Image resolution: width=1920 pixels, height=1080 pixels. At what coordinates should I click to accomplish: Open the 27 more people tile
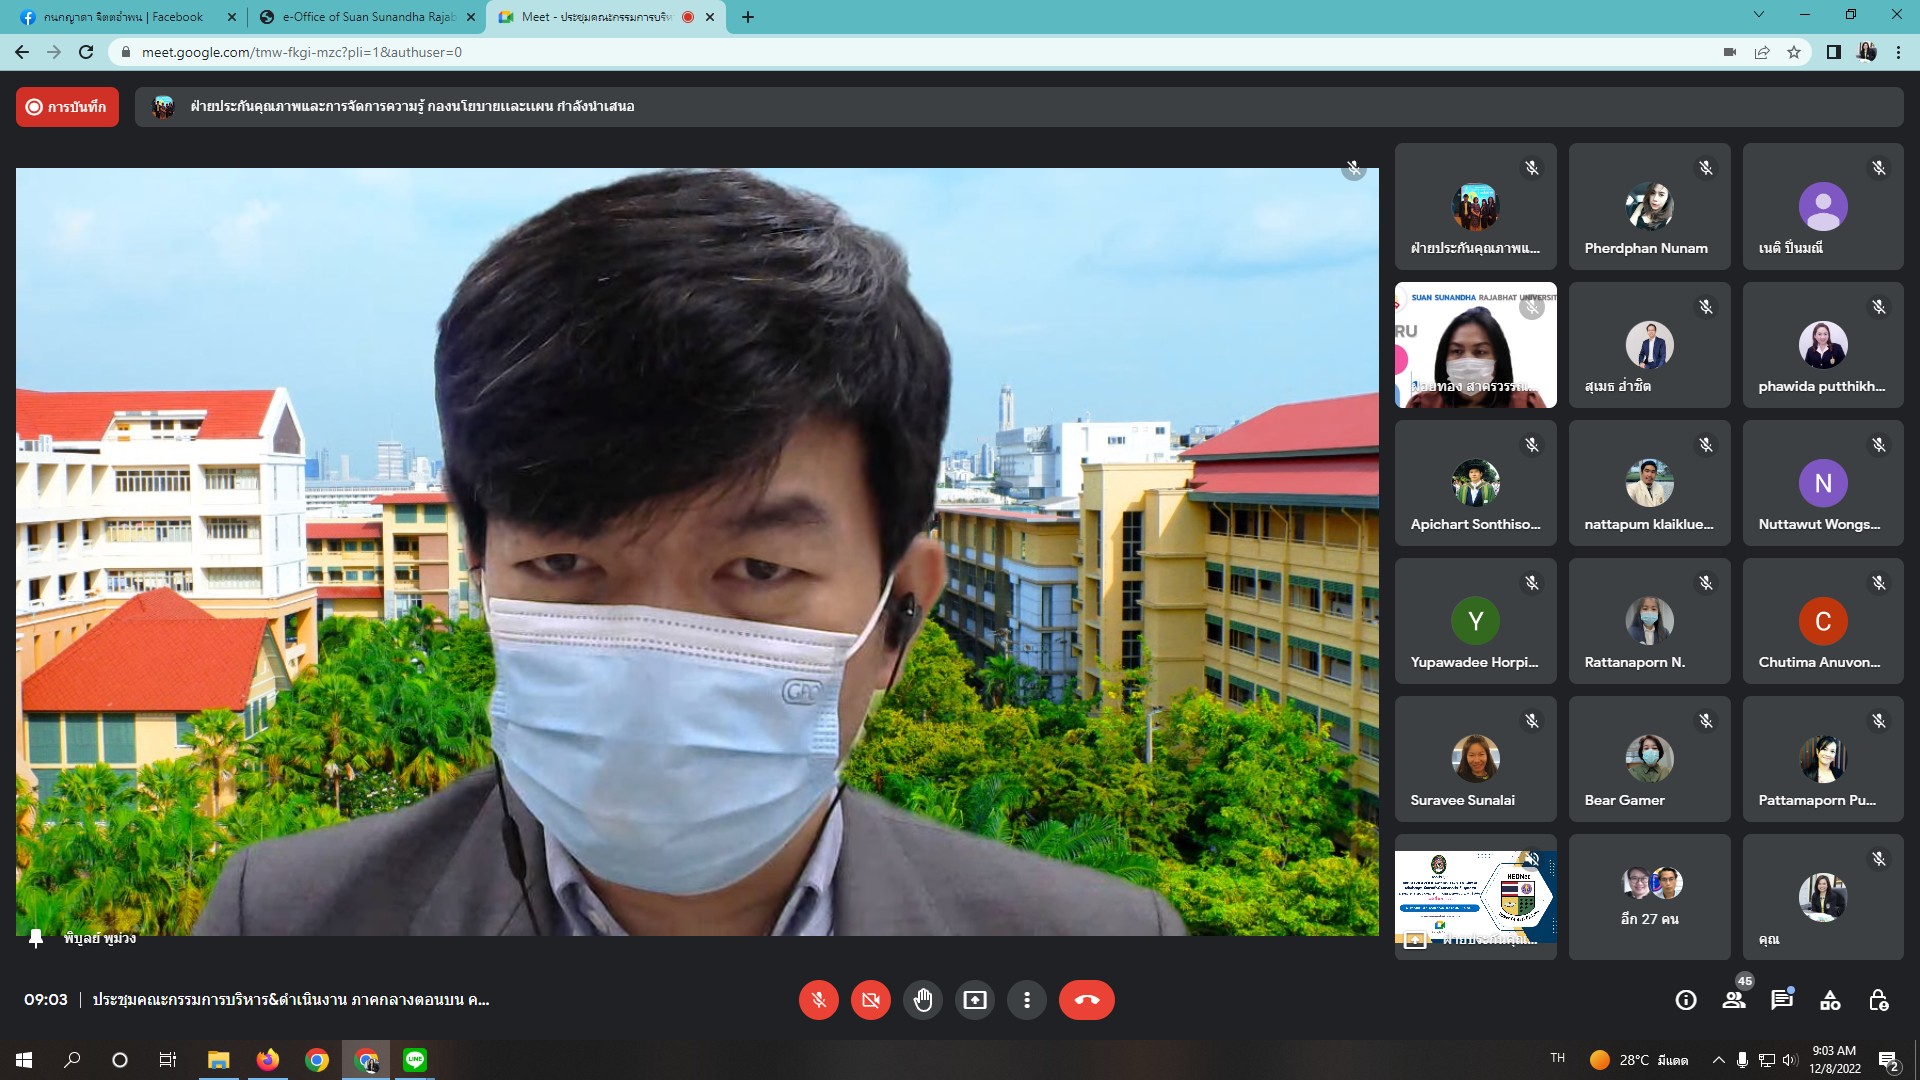coord(1649,897)
